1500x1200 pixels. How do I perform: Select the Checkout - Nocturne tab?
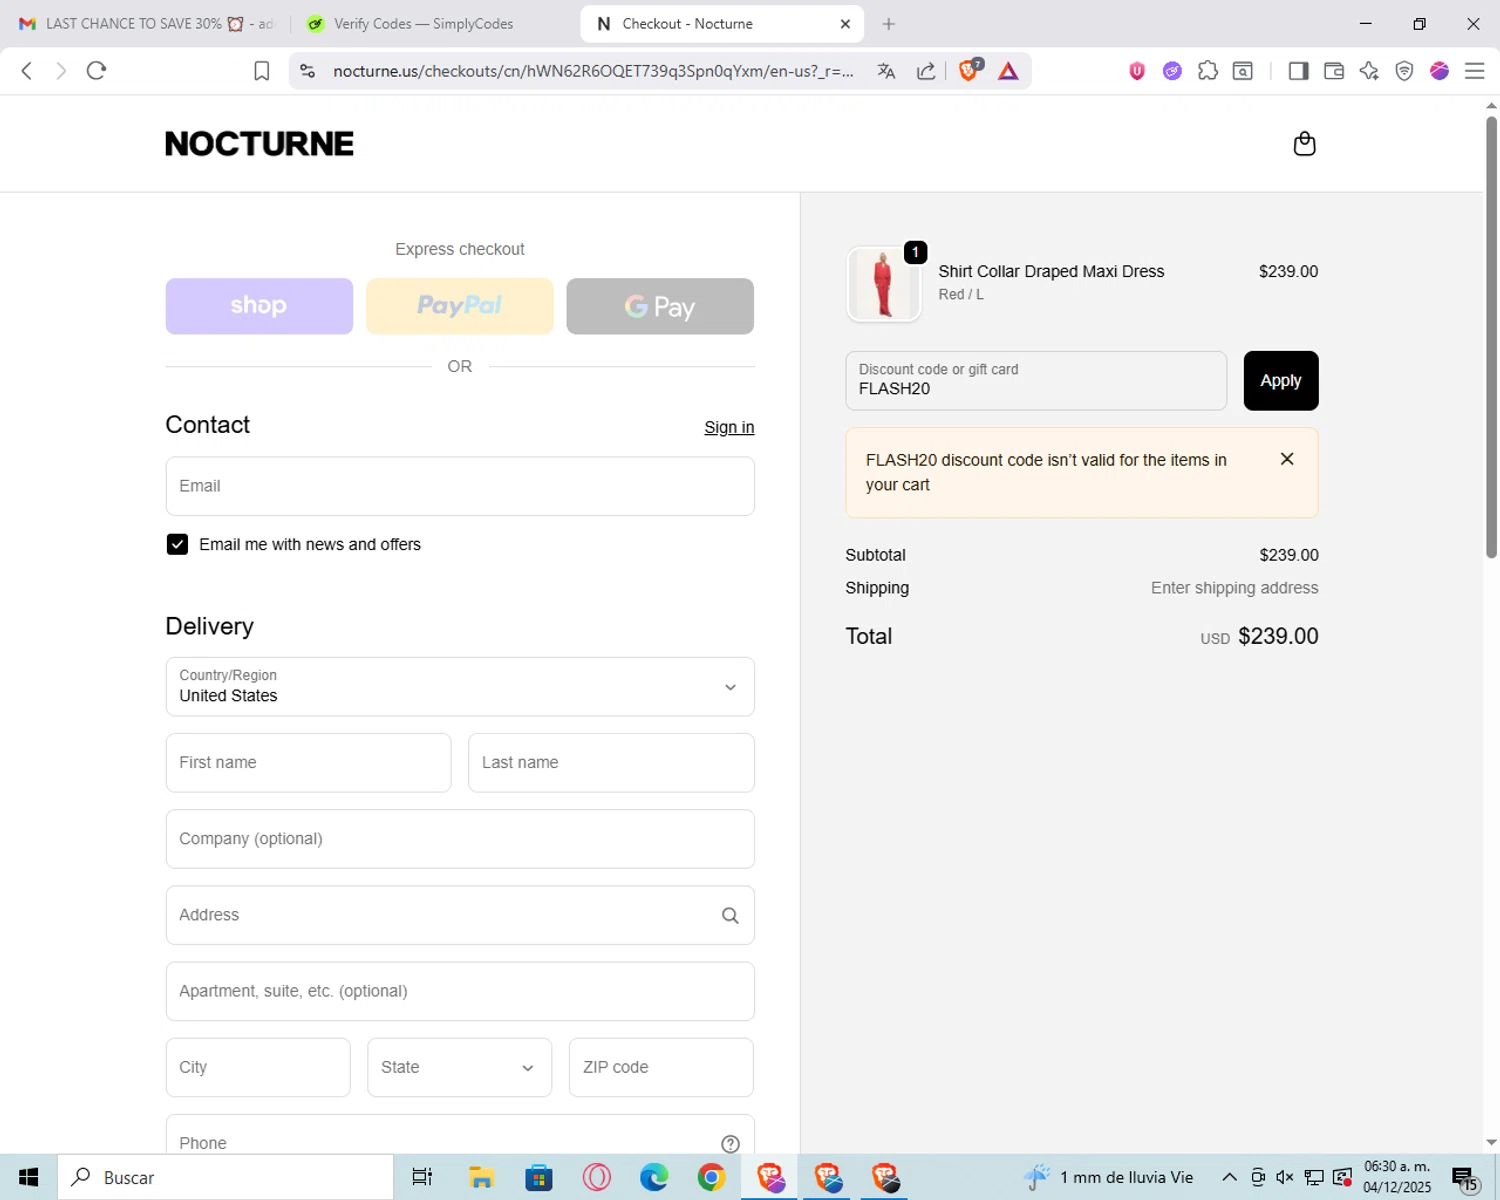(721, 24)
